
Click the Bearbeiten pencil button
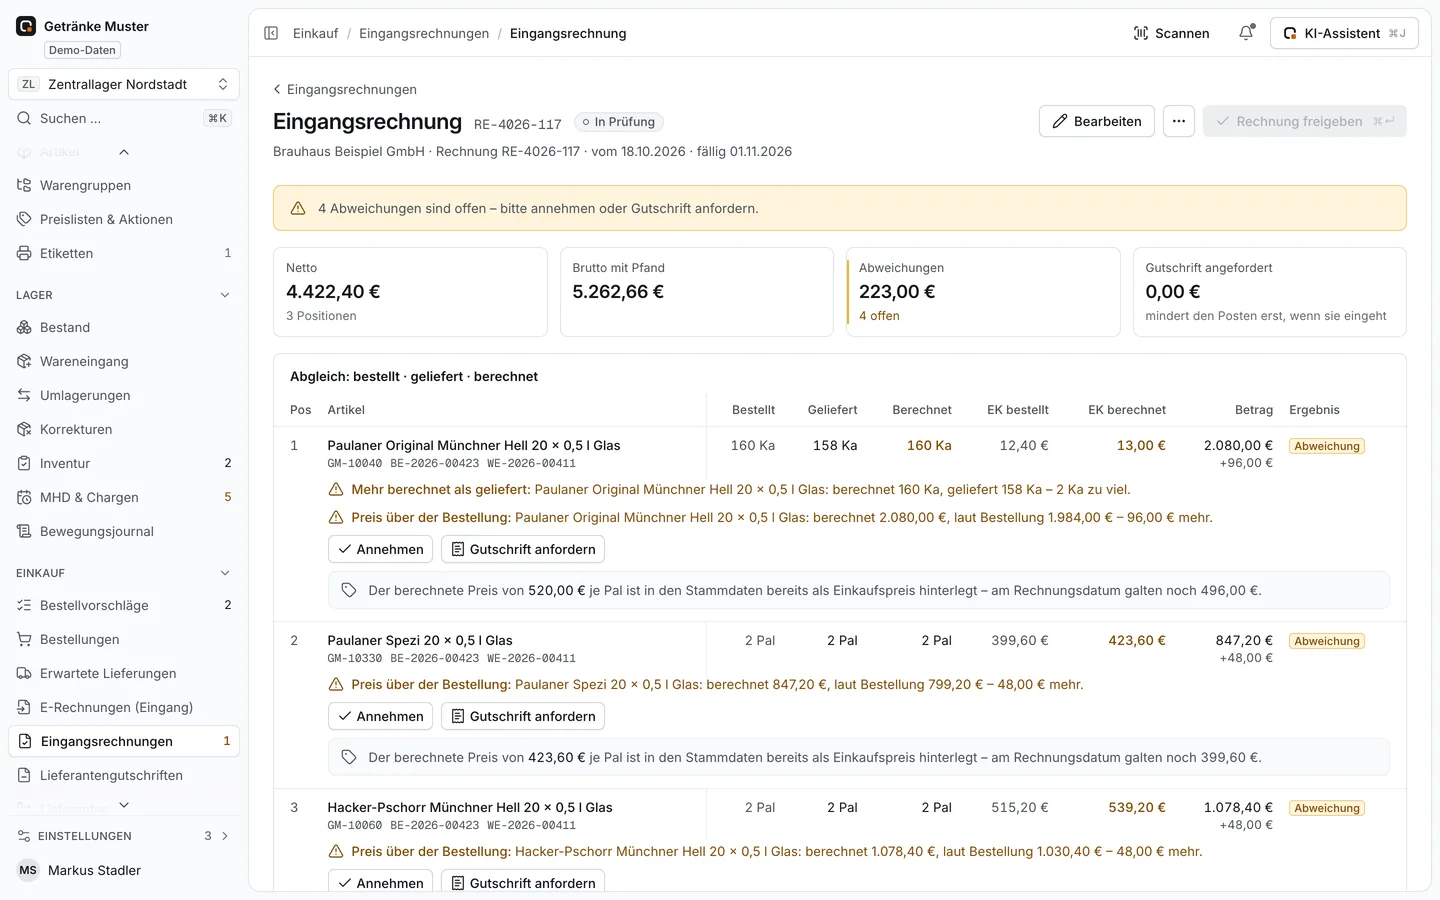tap(1097, 121)
